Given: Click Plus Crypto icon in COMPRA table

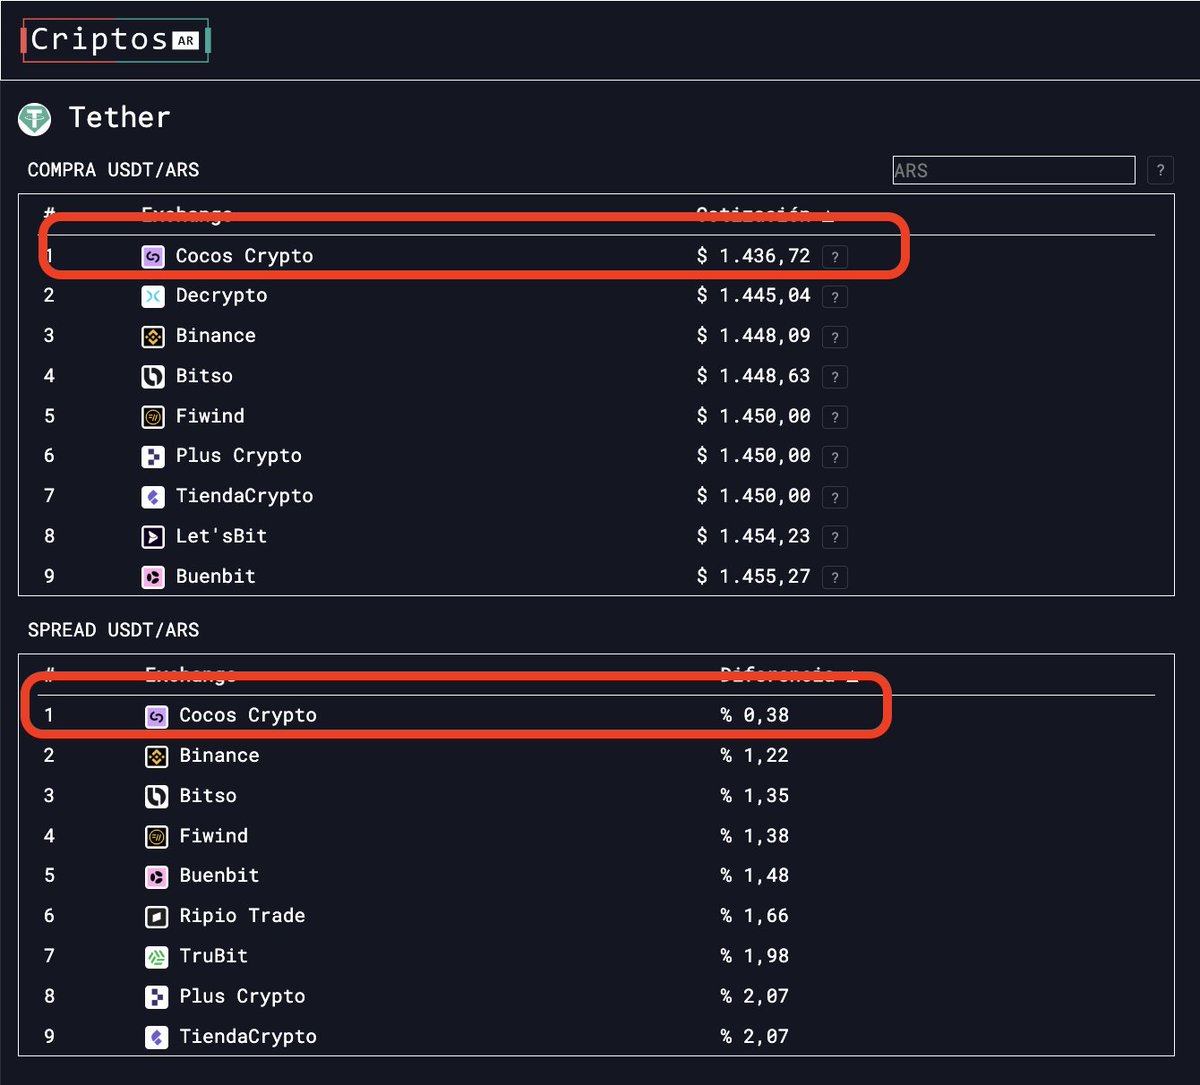Looking at the screenshot, I should [x=152, y=456].
